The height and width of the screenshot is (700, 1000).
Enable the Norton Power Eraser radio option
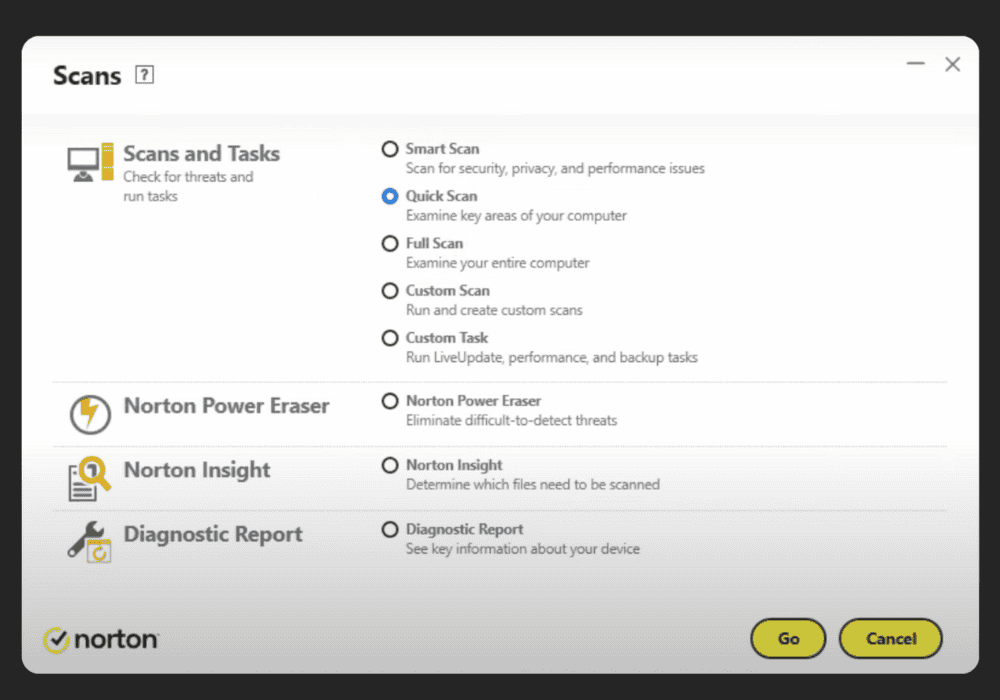390,401
